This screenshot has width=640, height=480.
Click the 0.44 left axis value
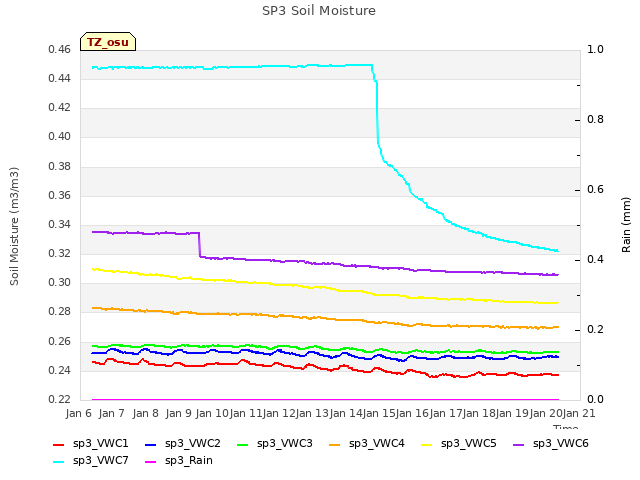pos(60,78)
